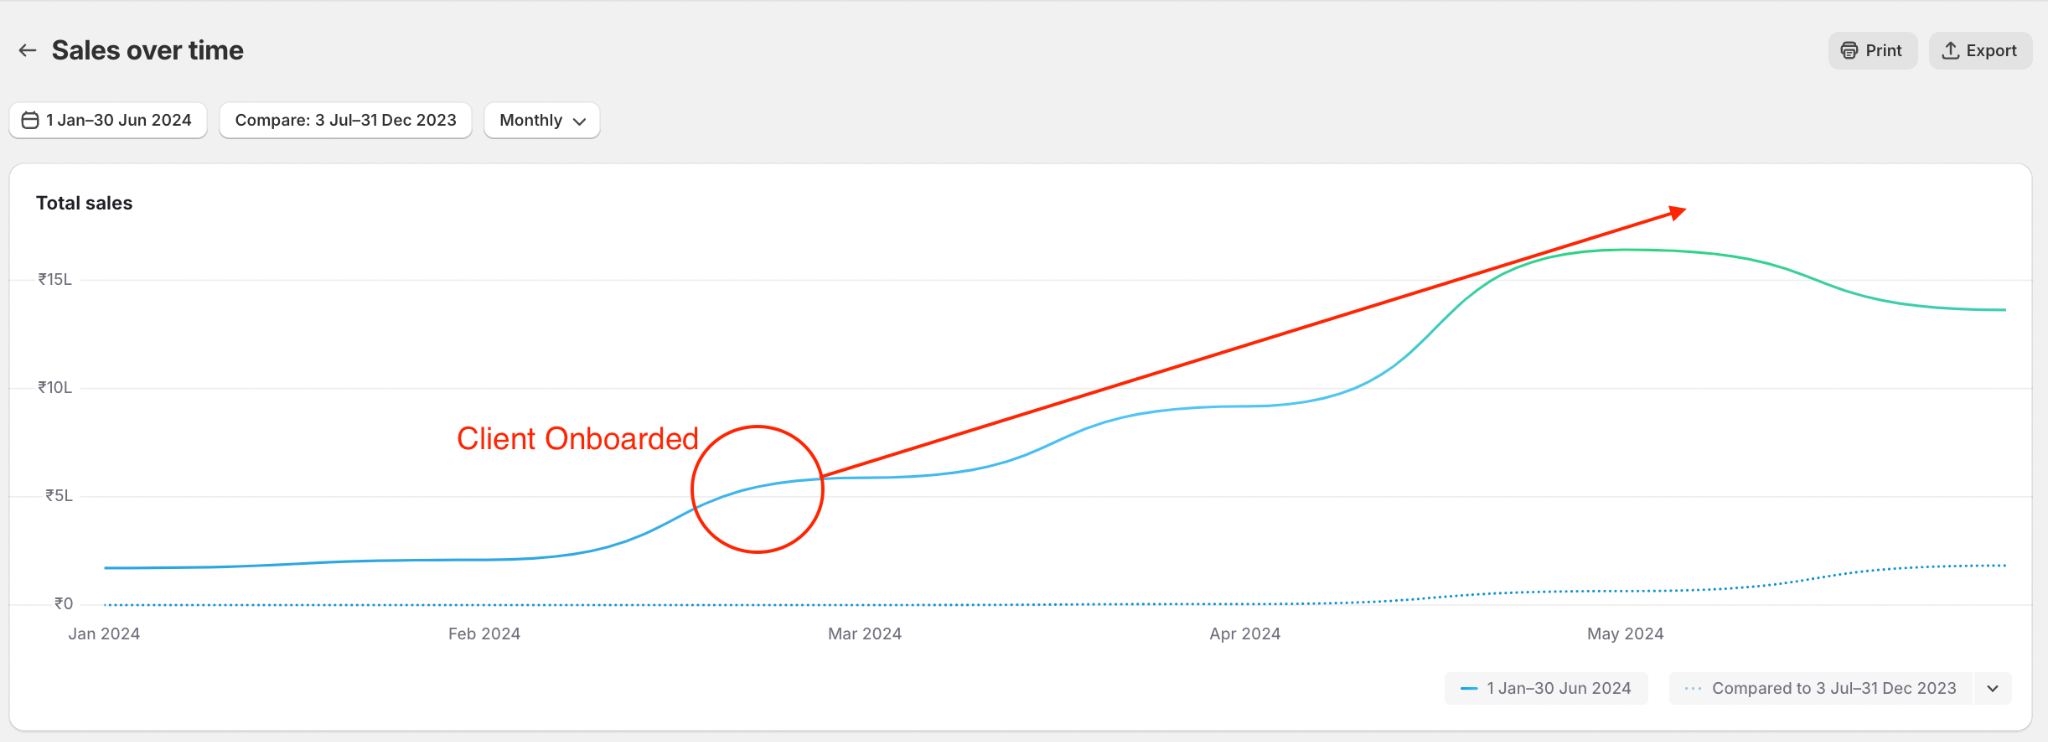Click the red arrowhead tip on chart
The image size is (2048, 742).
point(1680,211)
